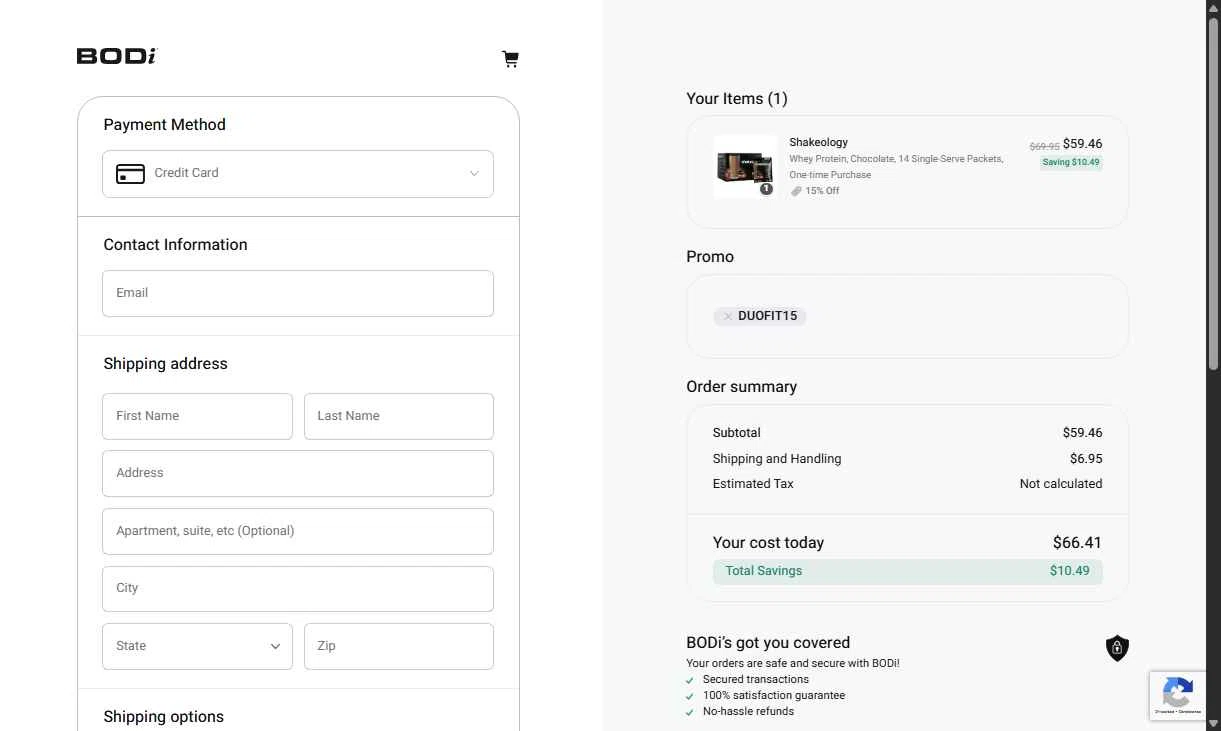The image size is (1221, 731).
Task: Click the City input field
Action: click(298, 588)
